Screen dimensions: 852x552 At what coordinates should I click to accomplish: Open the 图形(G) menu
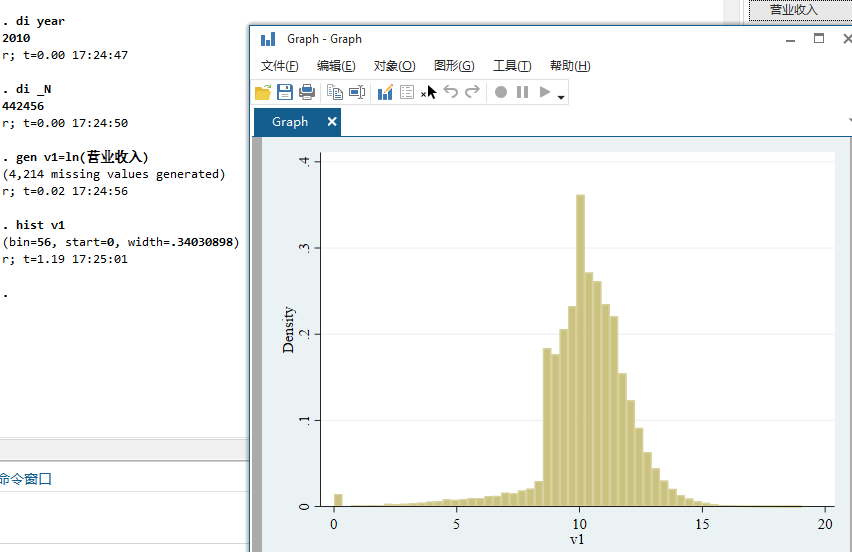453,66
